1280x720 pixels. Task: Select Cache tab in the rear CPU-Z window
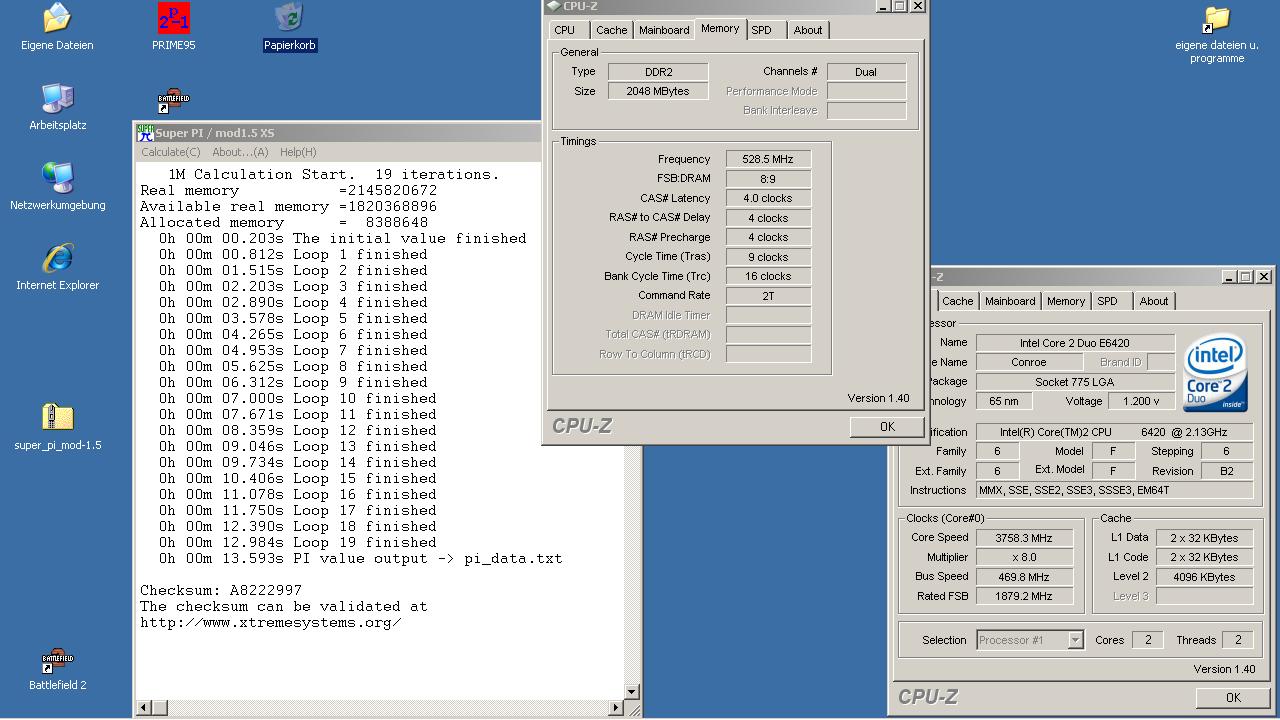point(957,301)
